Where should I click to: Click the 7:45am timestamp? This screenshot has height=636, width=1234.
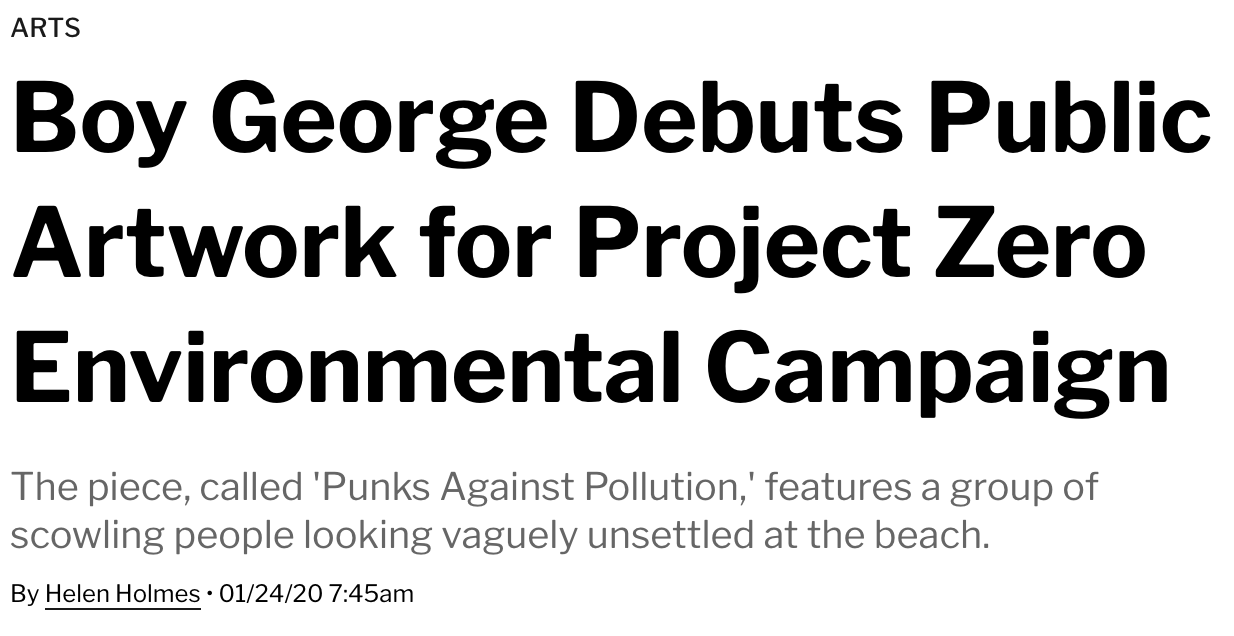(x=371, y=593)
